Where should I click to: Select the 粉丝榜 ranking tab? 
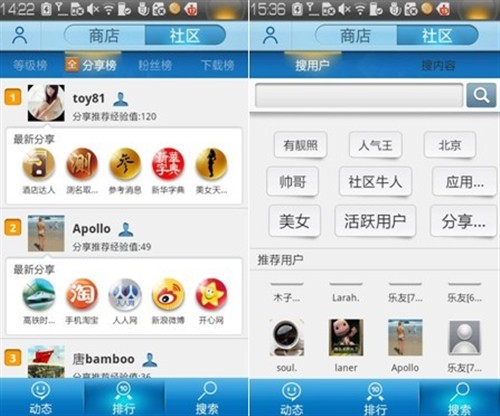155,65
